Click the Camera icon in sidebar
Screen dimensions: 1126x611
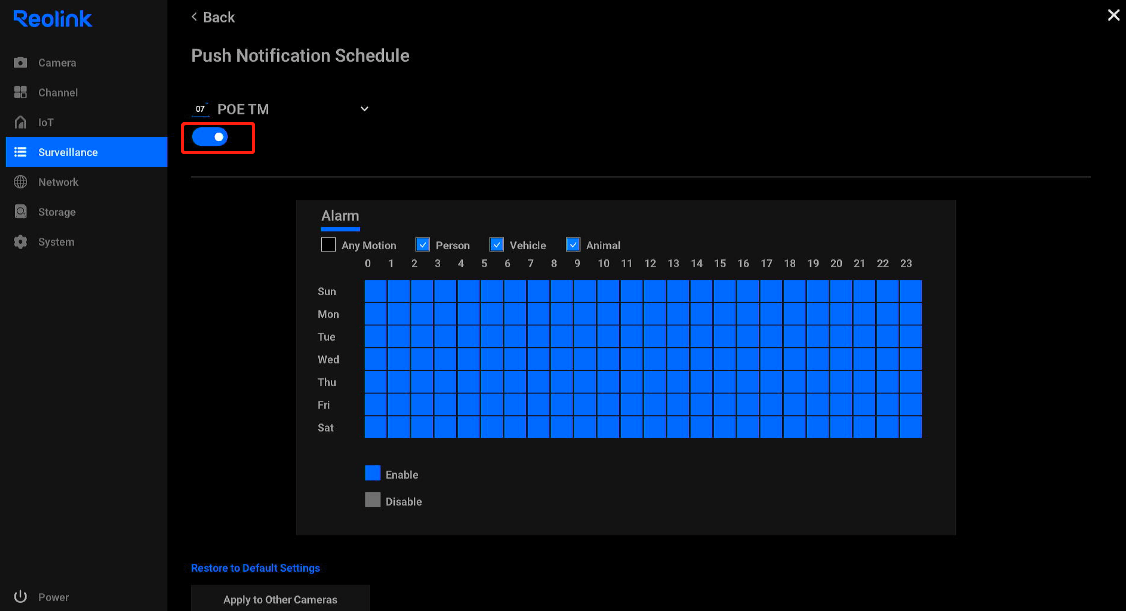pyautogui.click(x=21, y=62)
